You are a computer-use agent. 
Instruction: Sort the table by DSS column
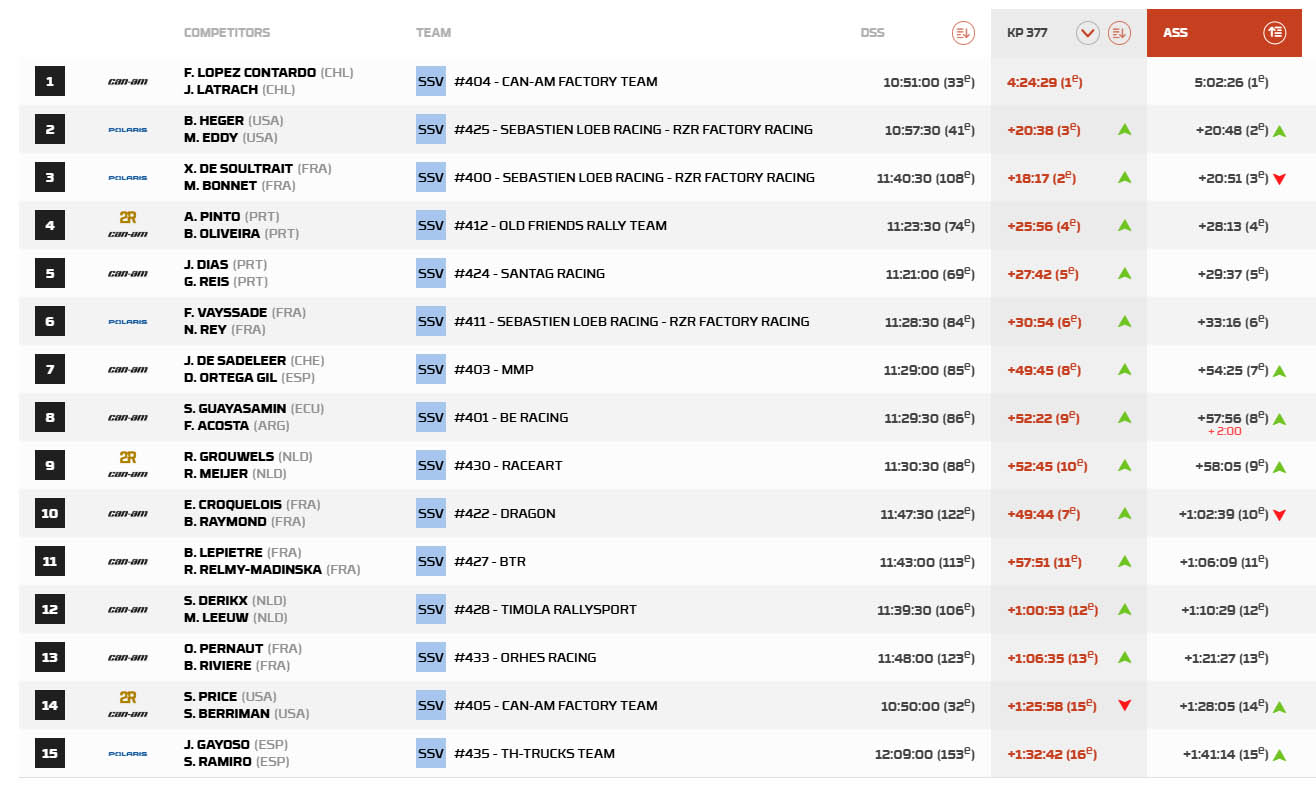click(962, 33)
